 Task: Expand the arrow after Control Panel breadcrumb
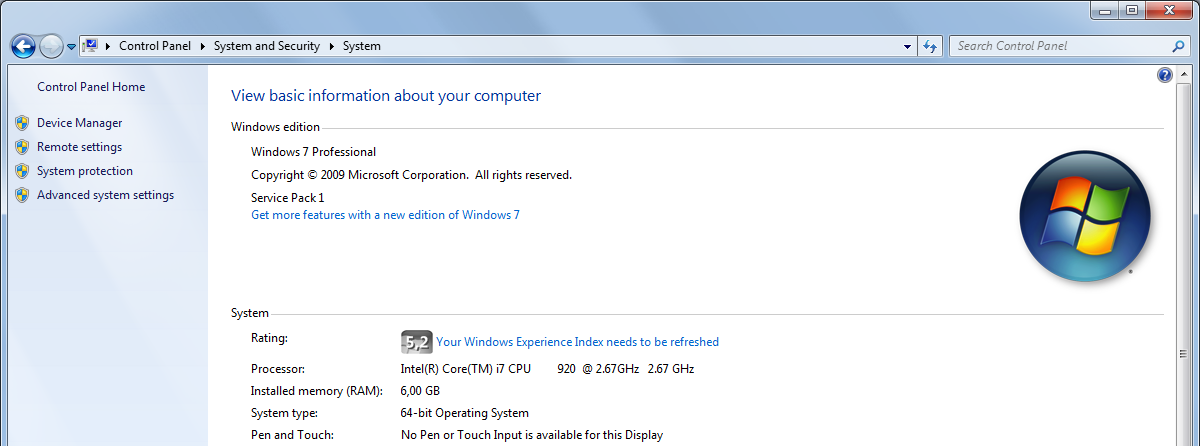[x=203, y=46]
